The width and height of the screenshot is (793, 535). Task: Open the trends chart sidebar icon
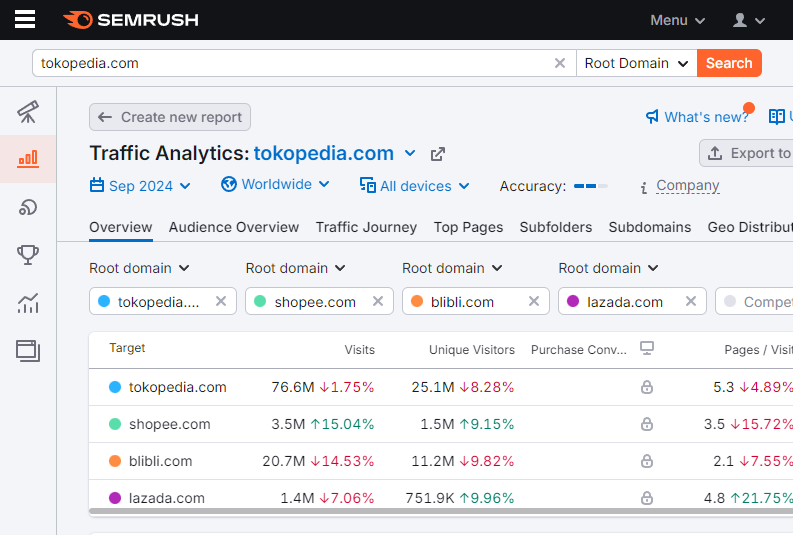28,303
